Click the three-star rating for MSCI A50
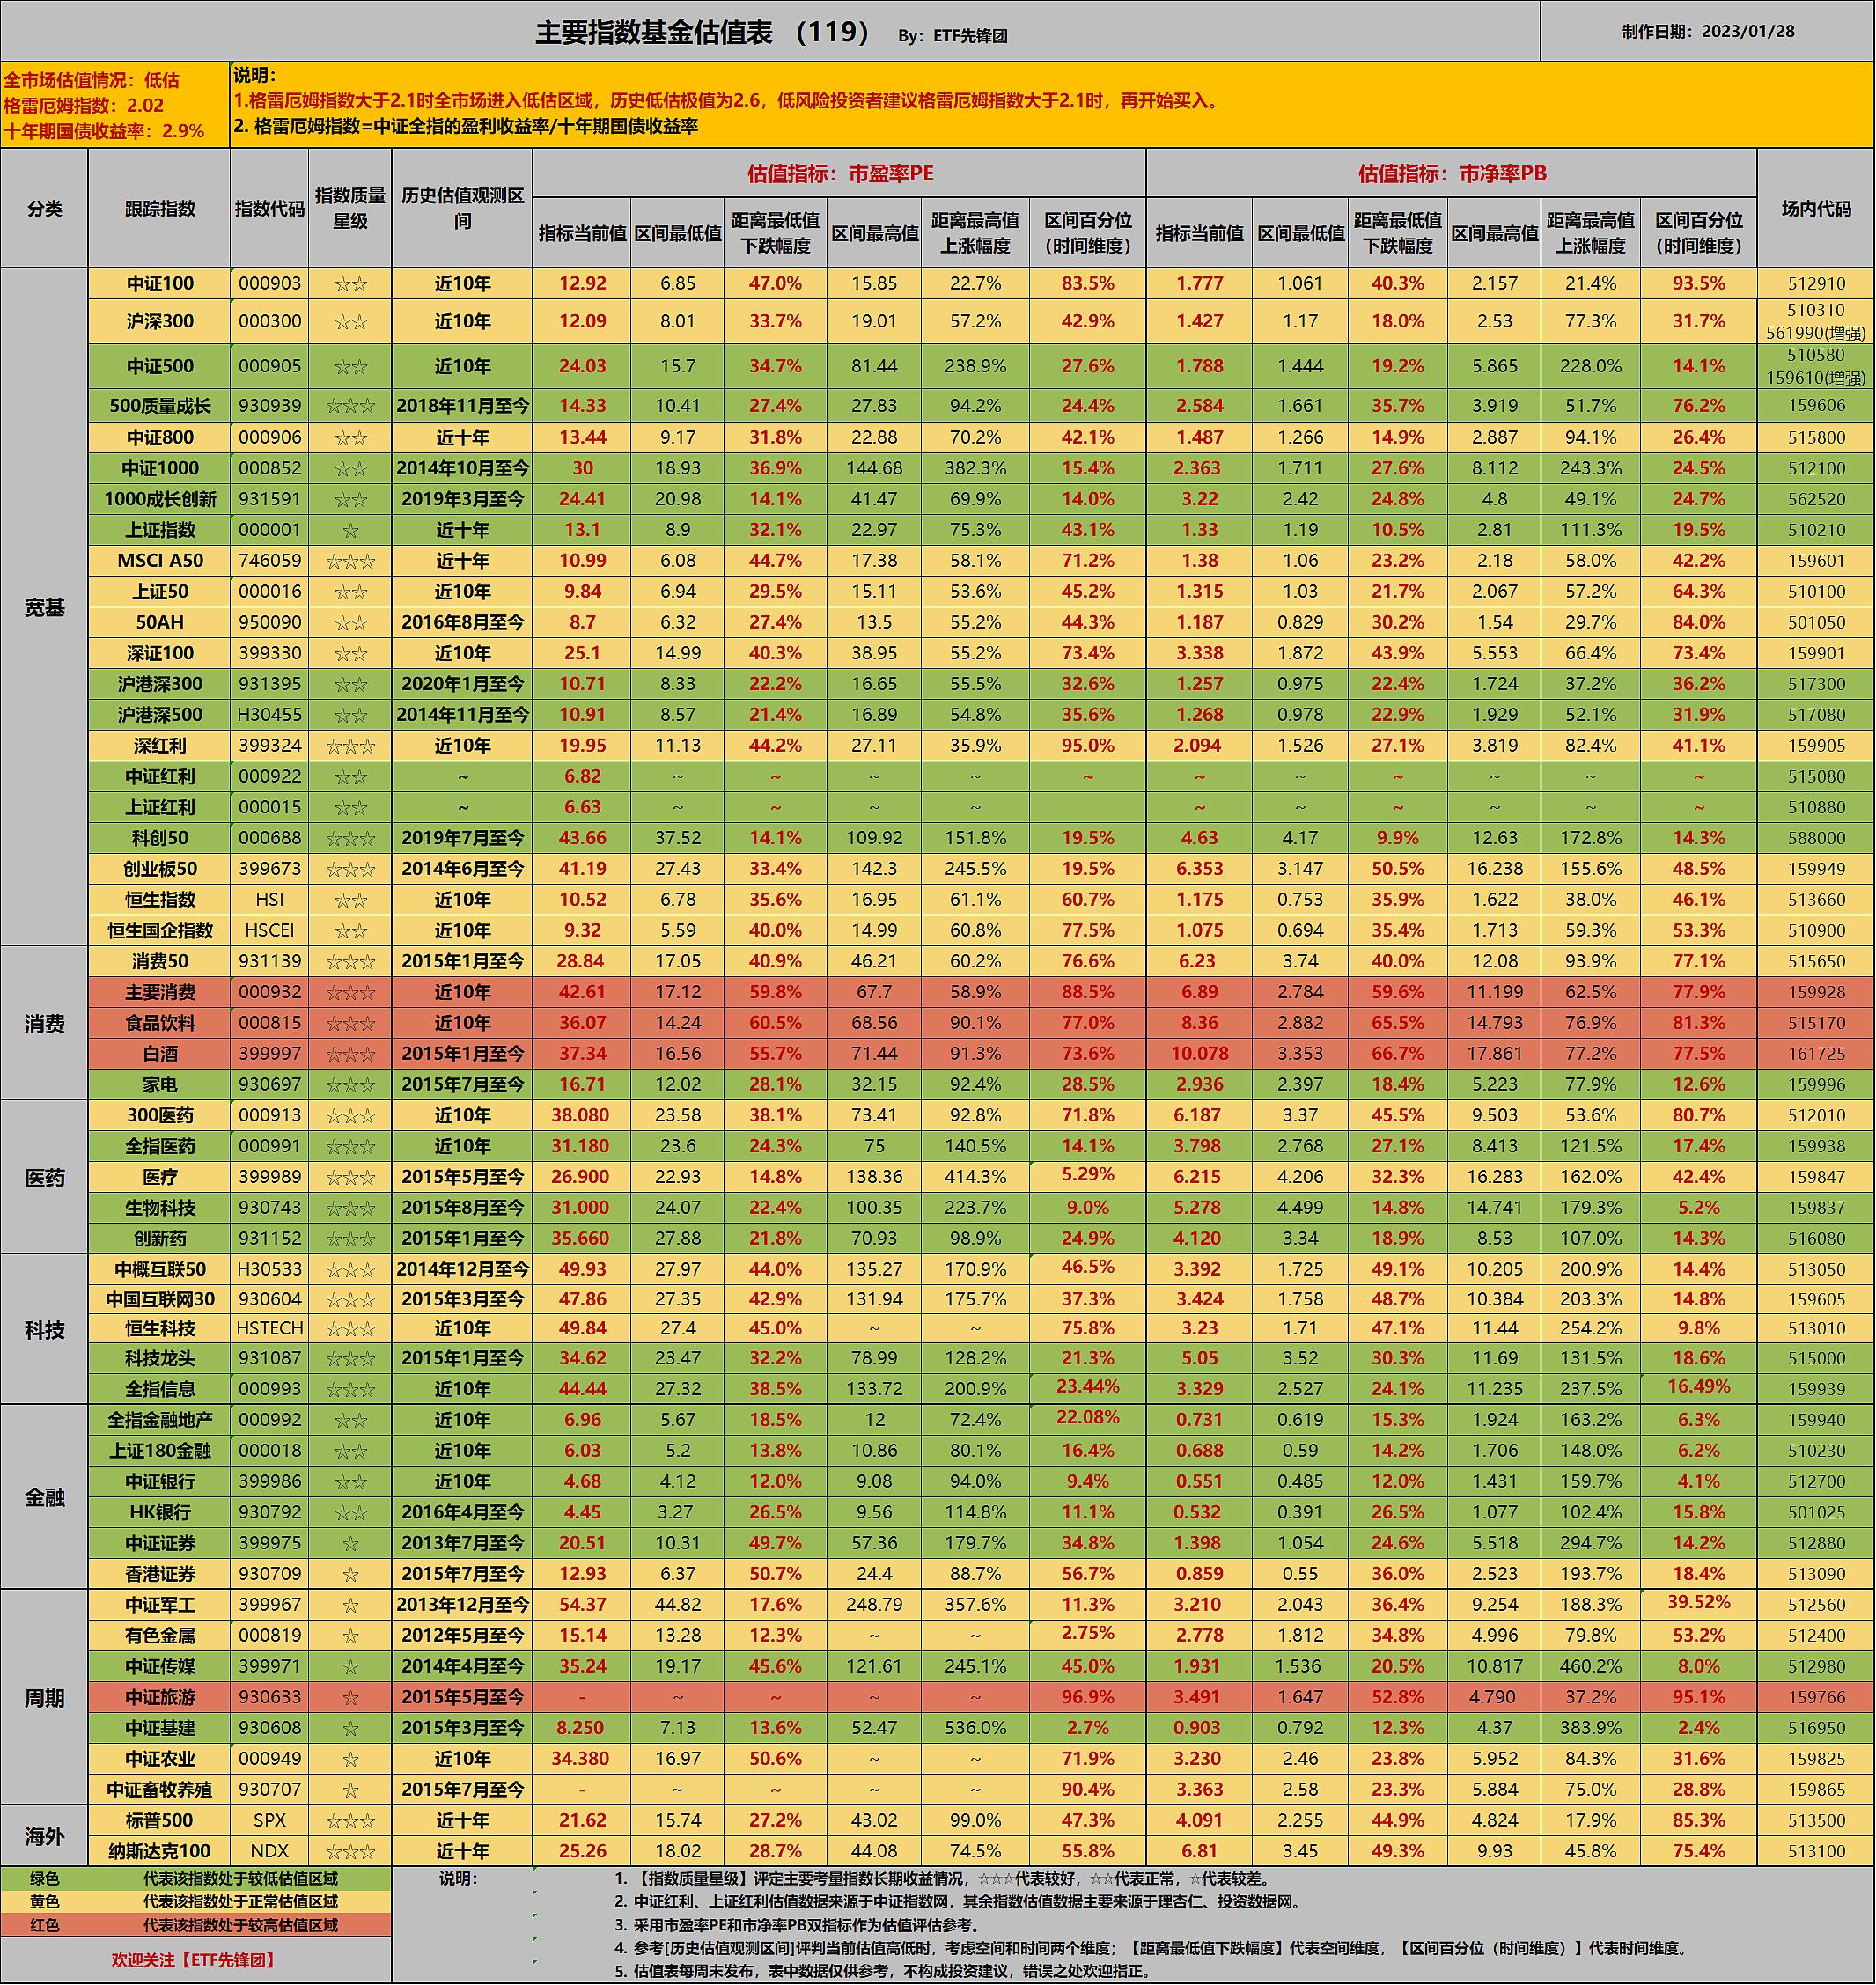Viewport: 1876px width, 1985px height. (350, 561)
